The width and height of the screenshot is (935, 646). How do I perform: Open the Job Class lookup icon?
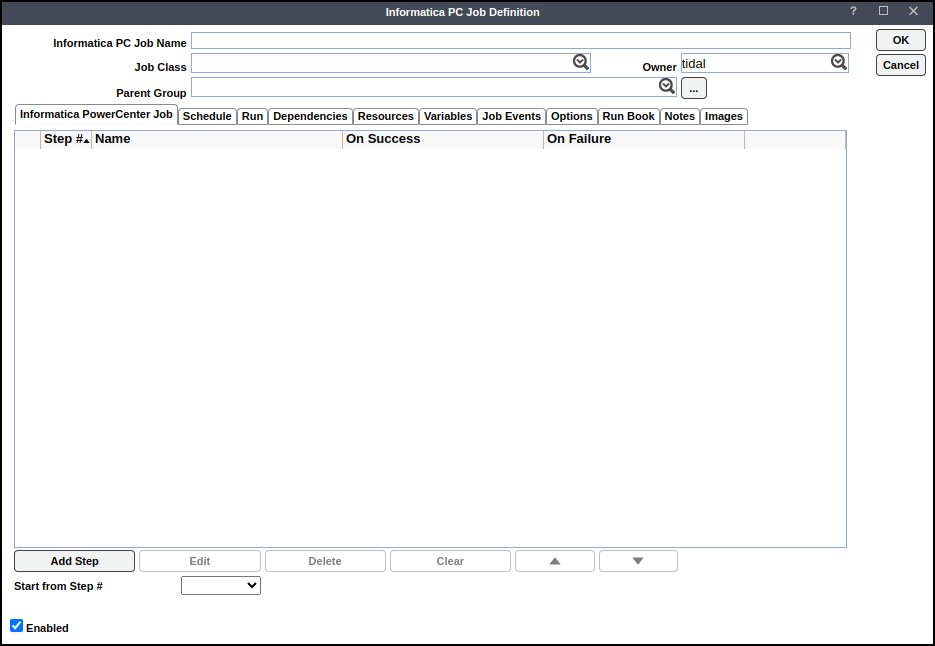point(581,62)
